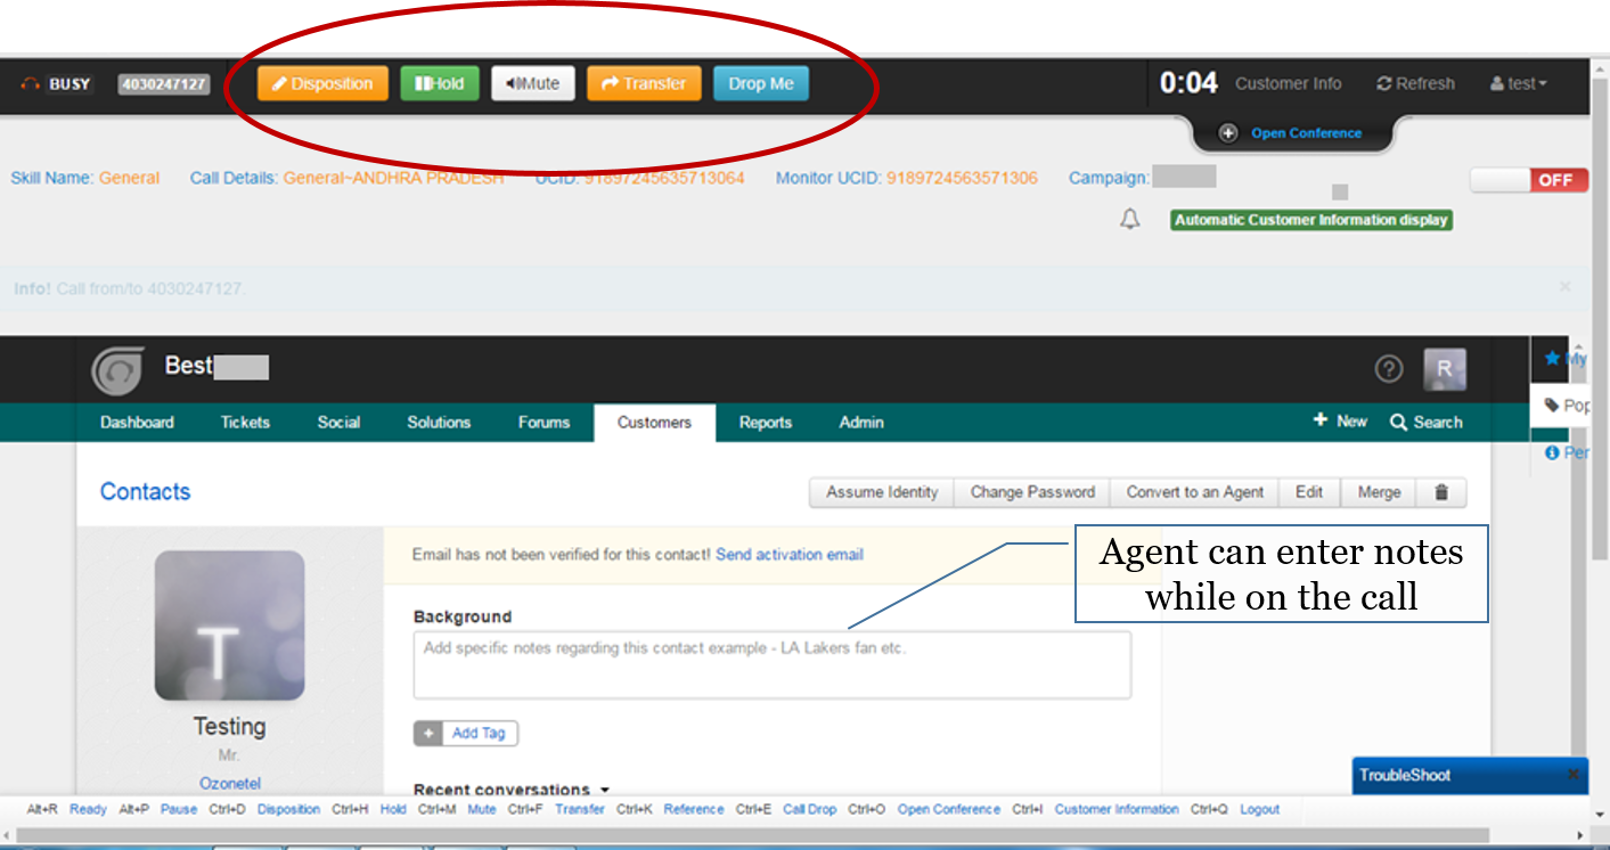Select the Customers tab
Screen dimensions: 1610x850
[x=654, y=422]
